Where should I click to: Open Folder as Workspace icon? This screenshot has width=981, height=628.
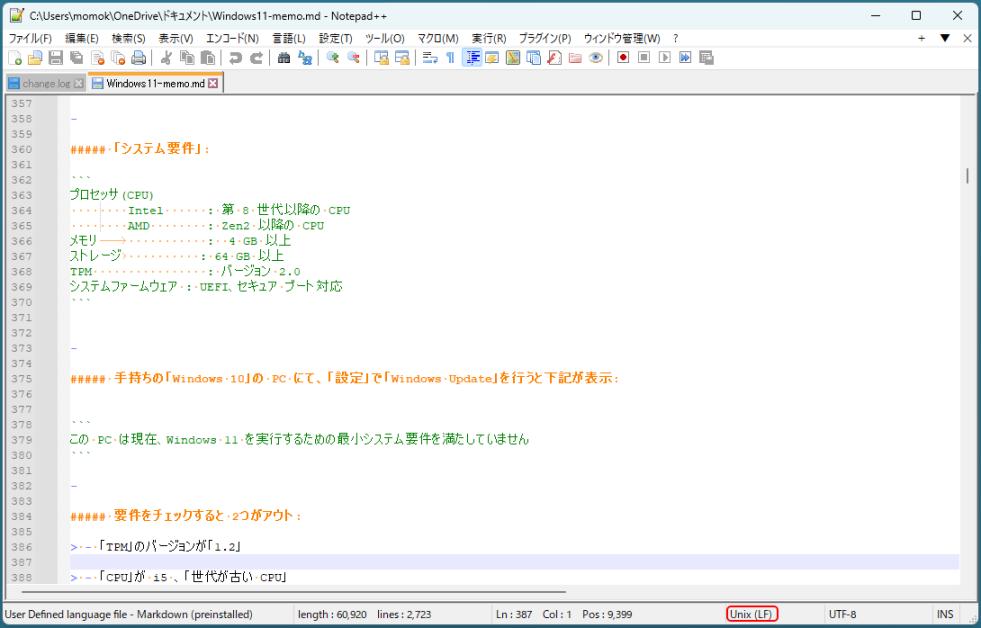pos(575,58)
